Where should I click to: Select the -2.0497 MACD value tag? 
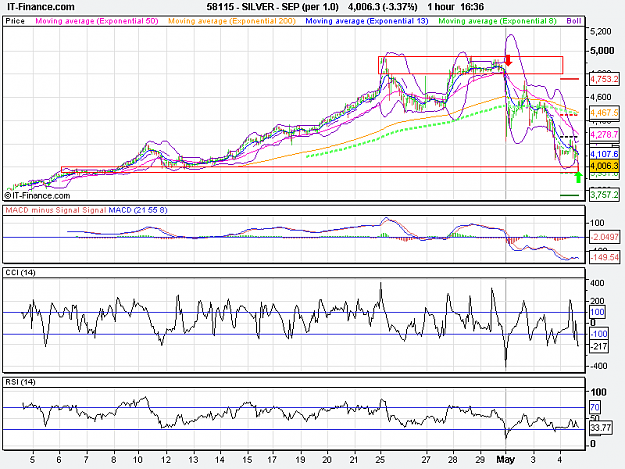(604, 237)
